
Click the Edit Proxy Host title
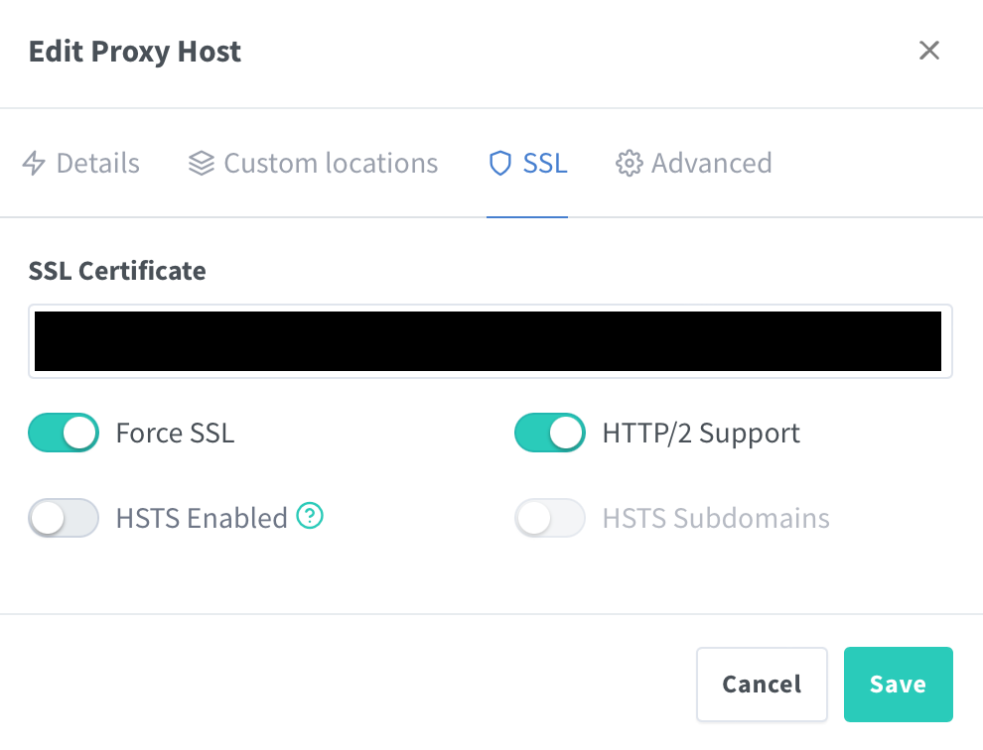135,51
